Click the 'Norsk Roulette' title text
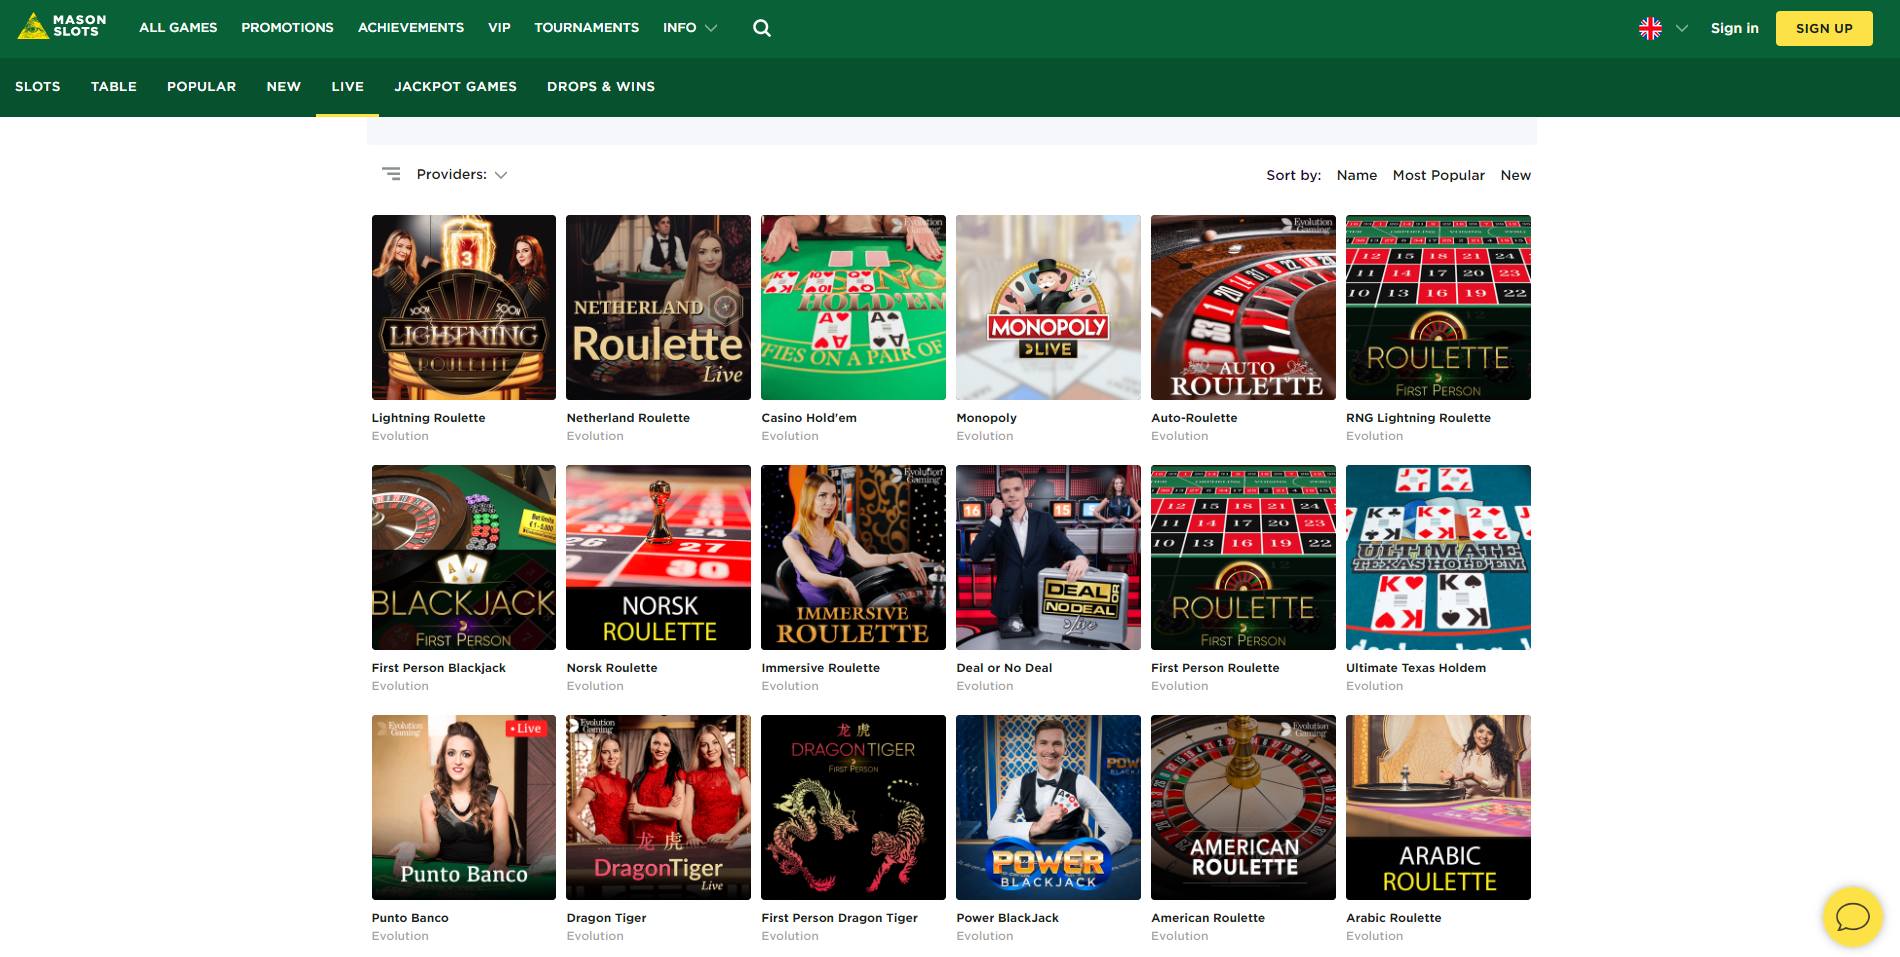The image size is (1900, 957). [612, 668]
